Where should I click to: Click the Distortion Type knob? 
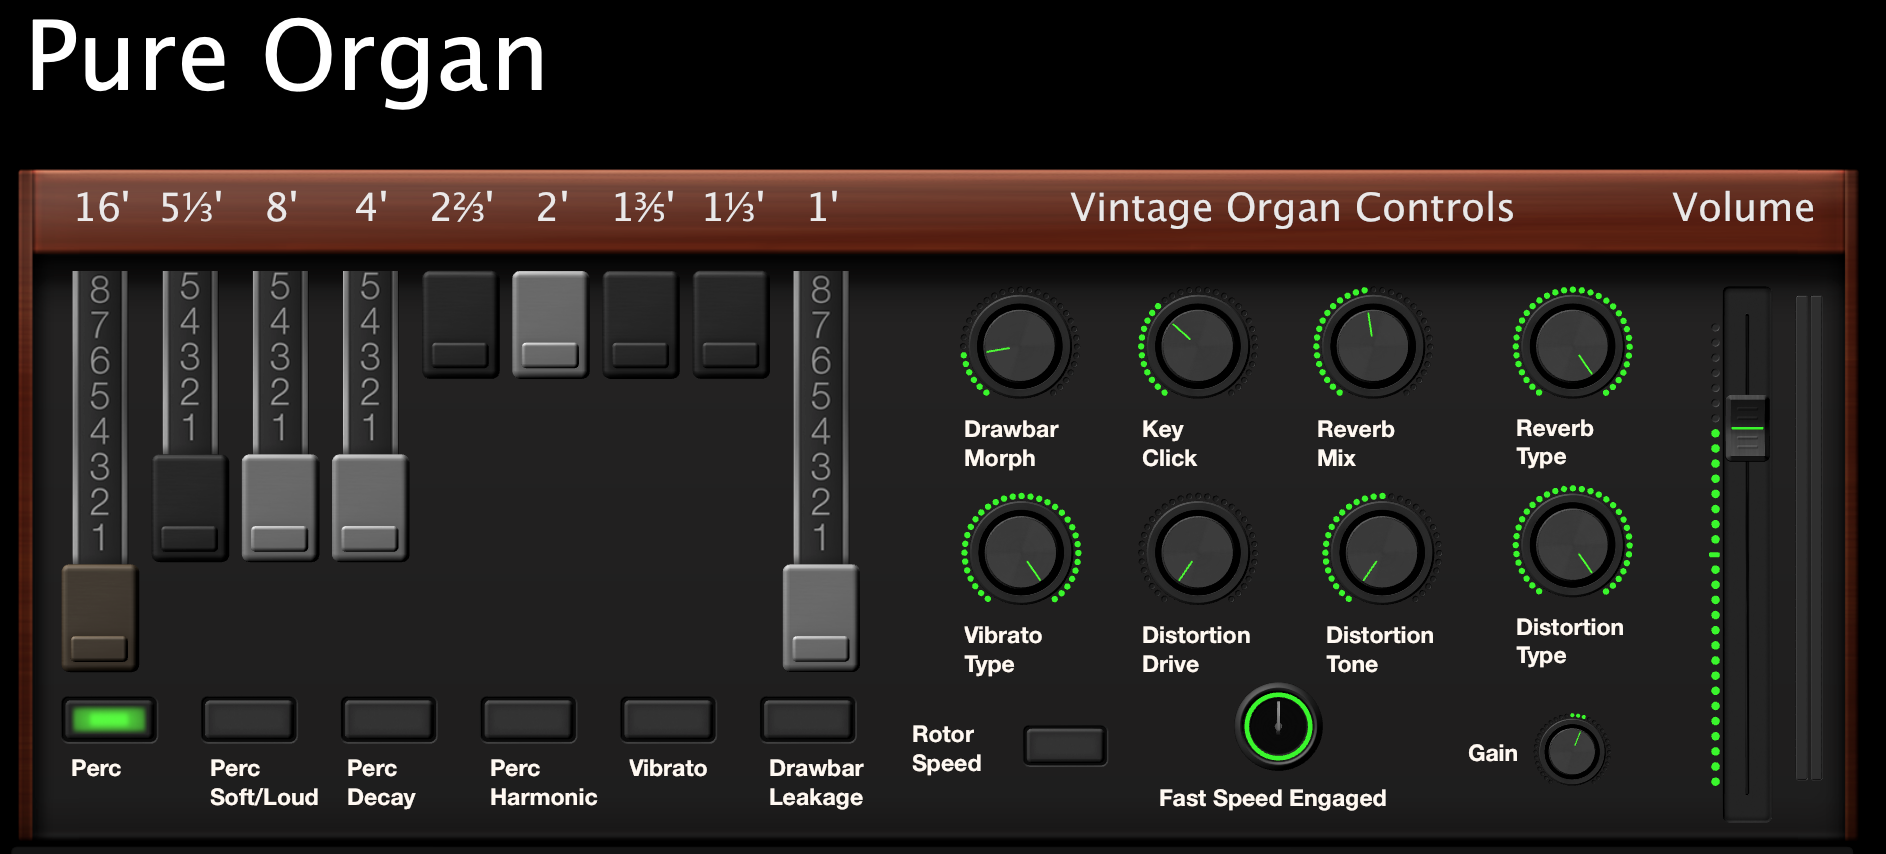pos(1572,545)
